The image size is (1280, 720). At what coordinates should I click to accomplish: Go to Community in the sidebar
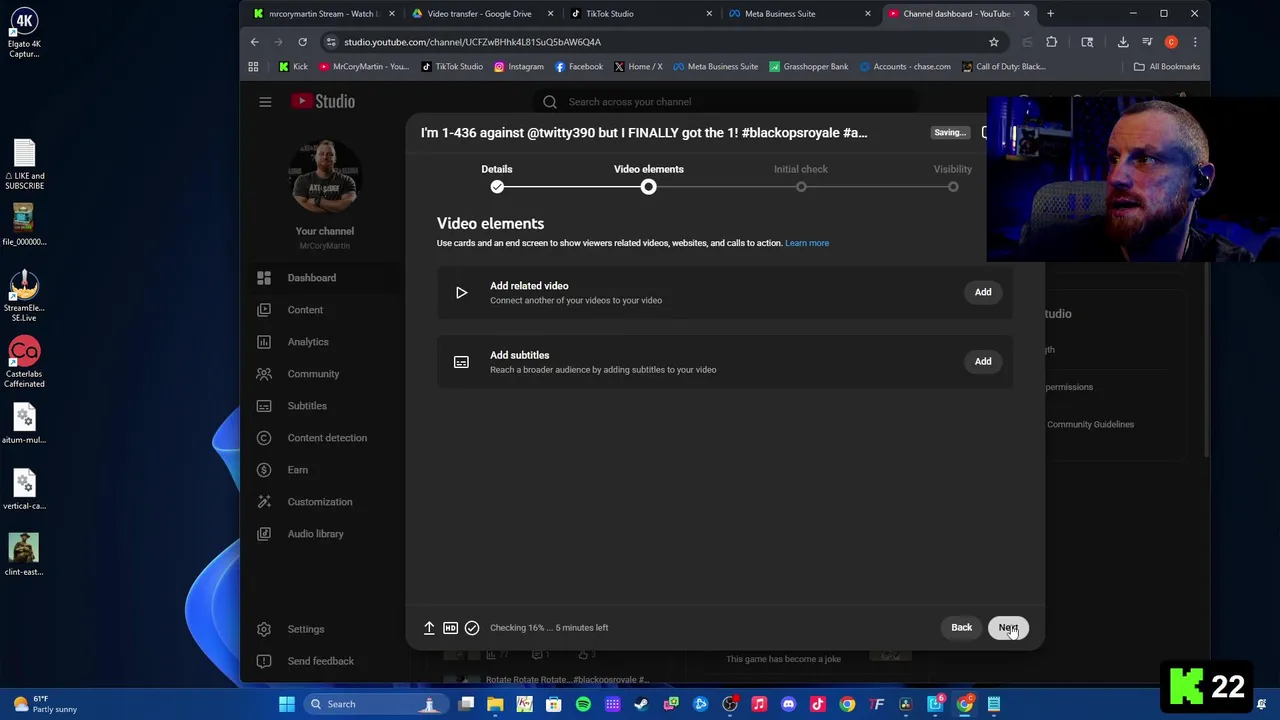point(313,374)
